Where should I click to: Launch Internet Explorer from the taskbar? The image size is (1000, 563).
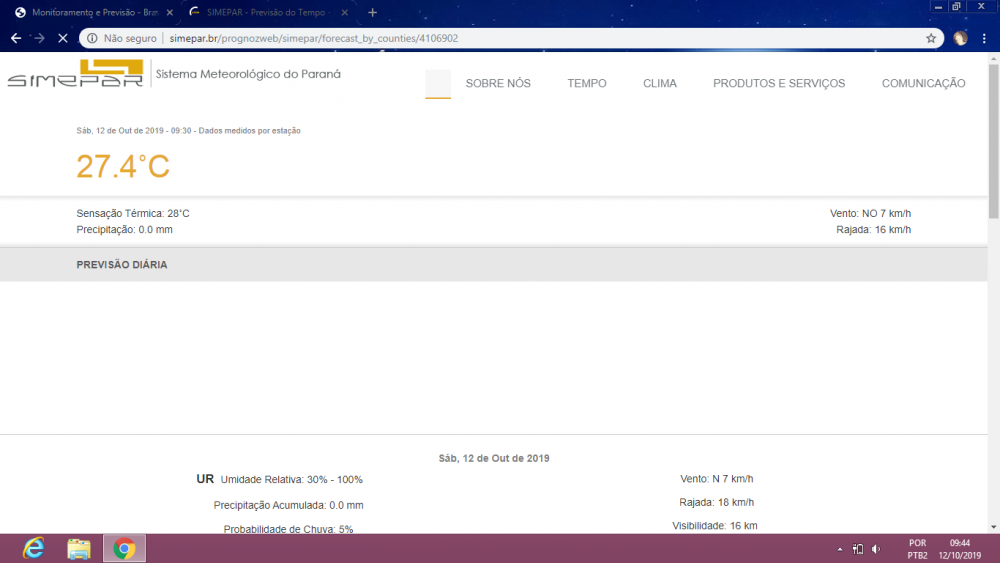(33, 548)
